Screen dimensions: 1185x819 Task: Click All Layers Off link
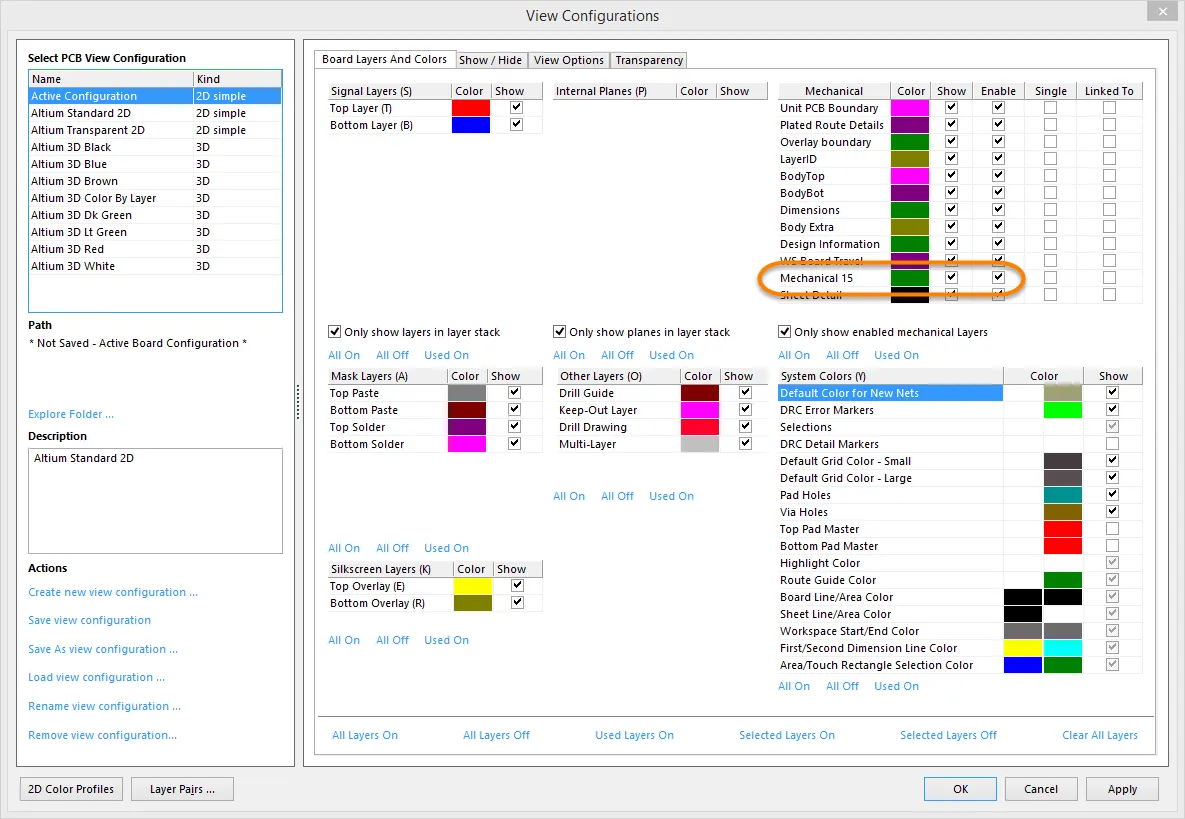click(497, 735)
